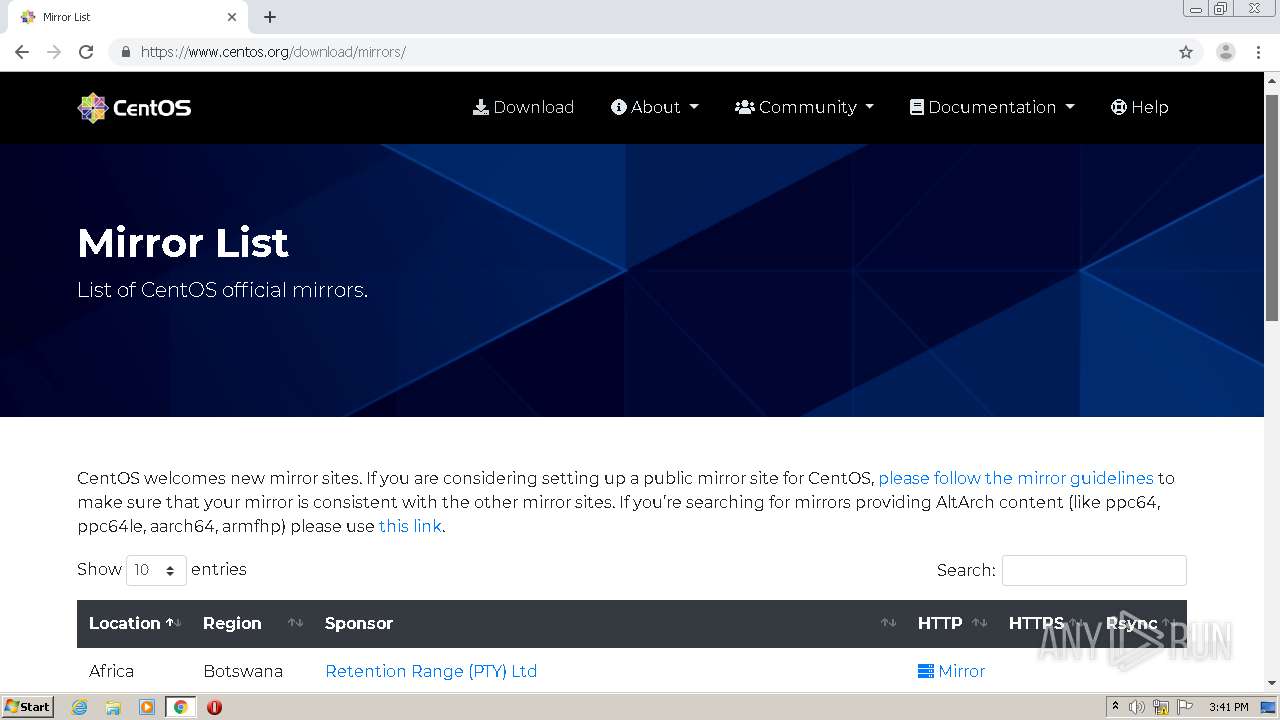
Task: Sort the table by Sponsor column
Action: [609, 623]
